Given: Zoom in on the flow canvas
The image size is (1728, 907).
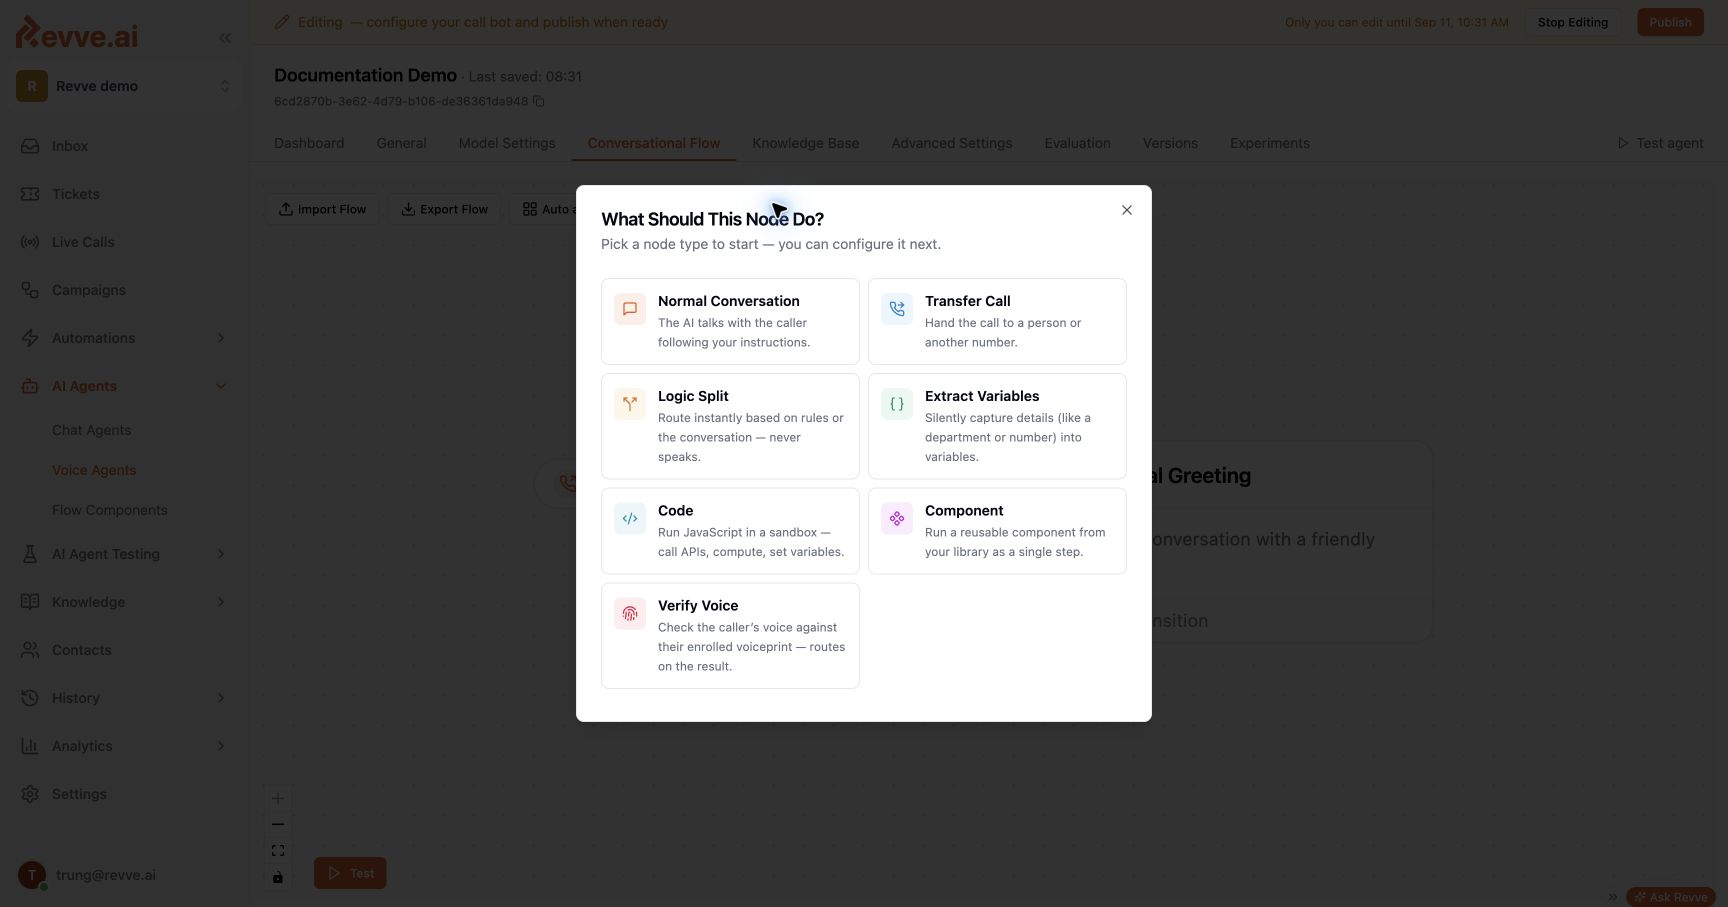Looking at the screenshot, I should click(278, 799).
